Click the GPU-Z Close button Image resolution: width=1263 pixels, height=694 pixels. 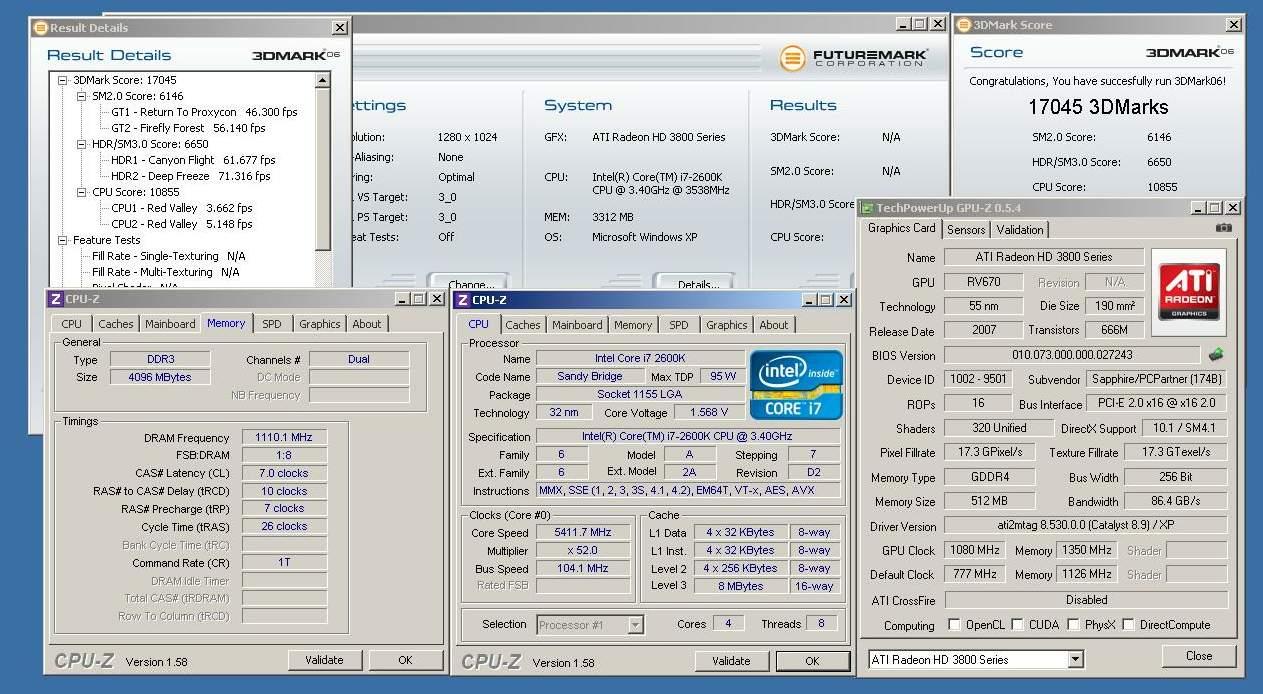[x=1199, y=656]
